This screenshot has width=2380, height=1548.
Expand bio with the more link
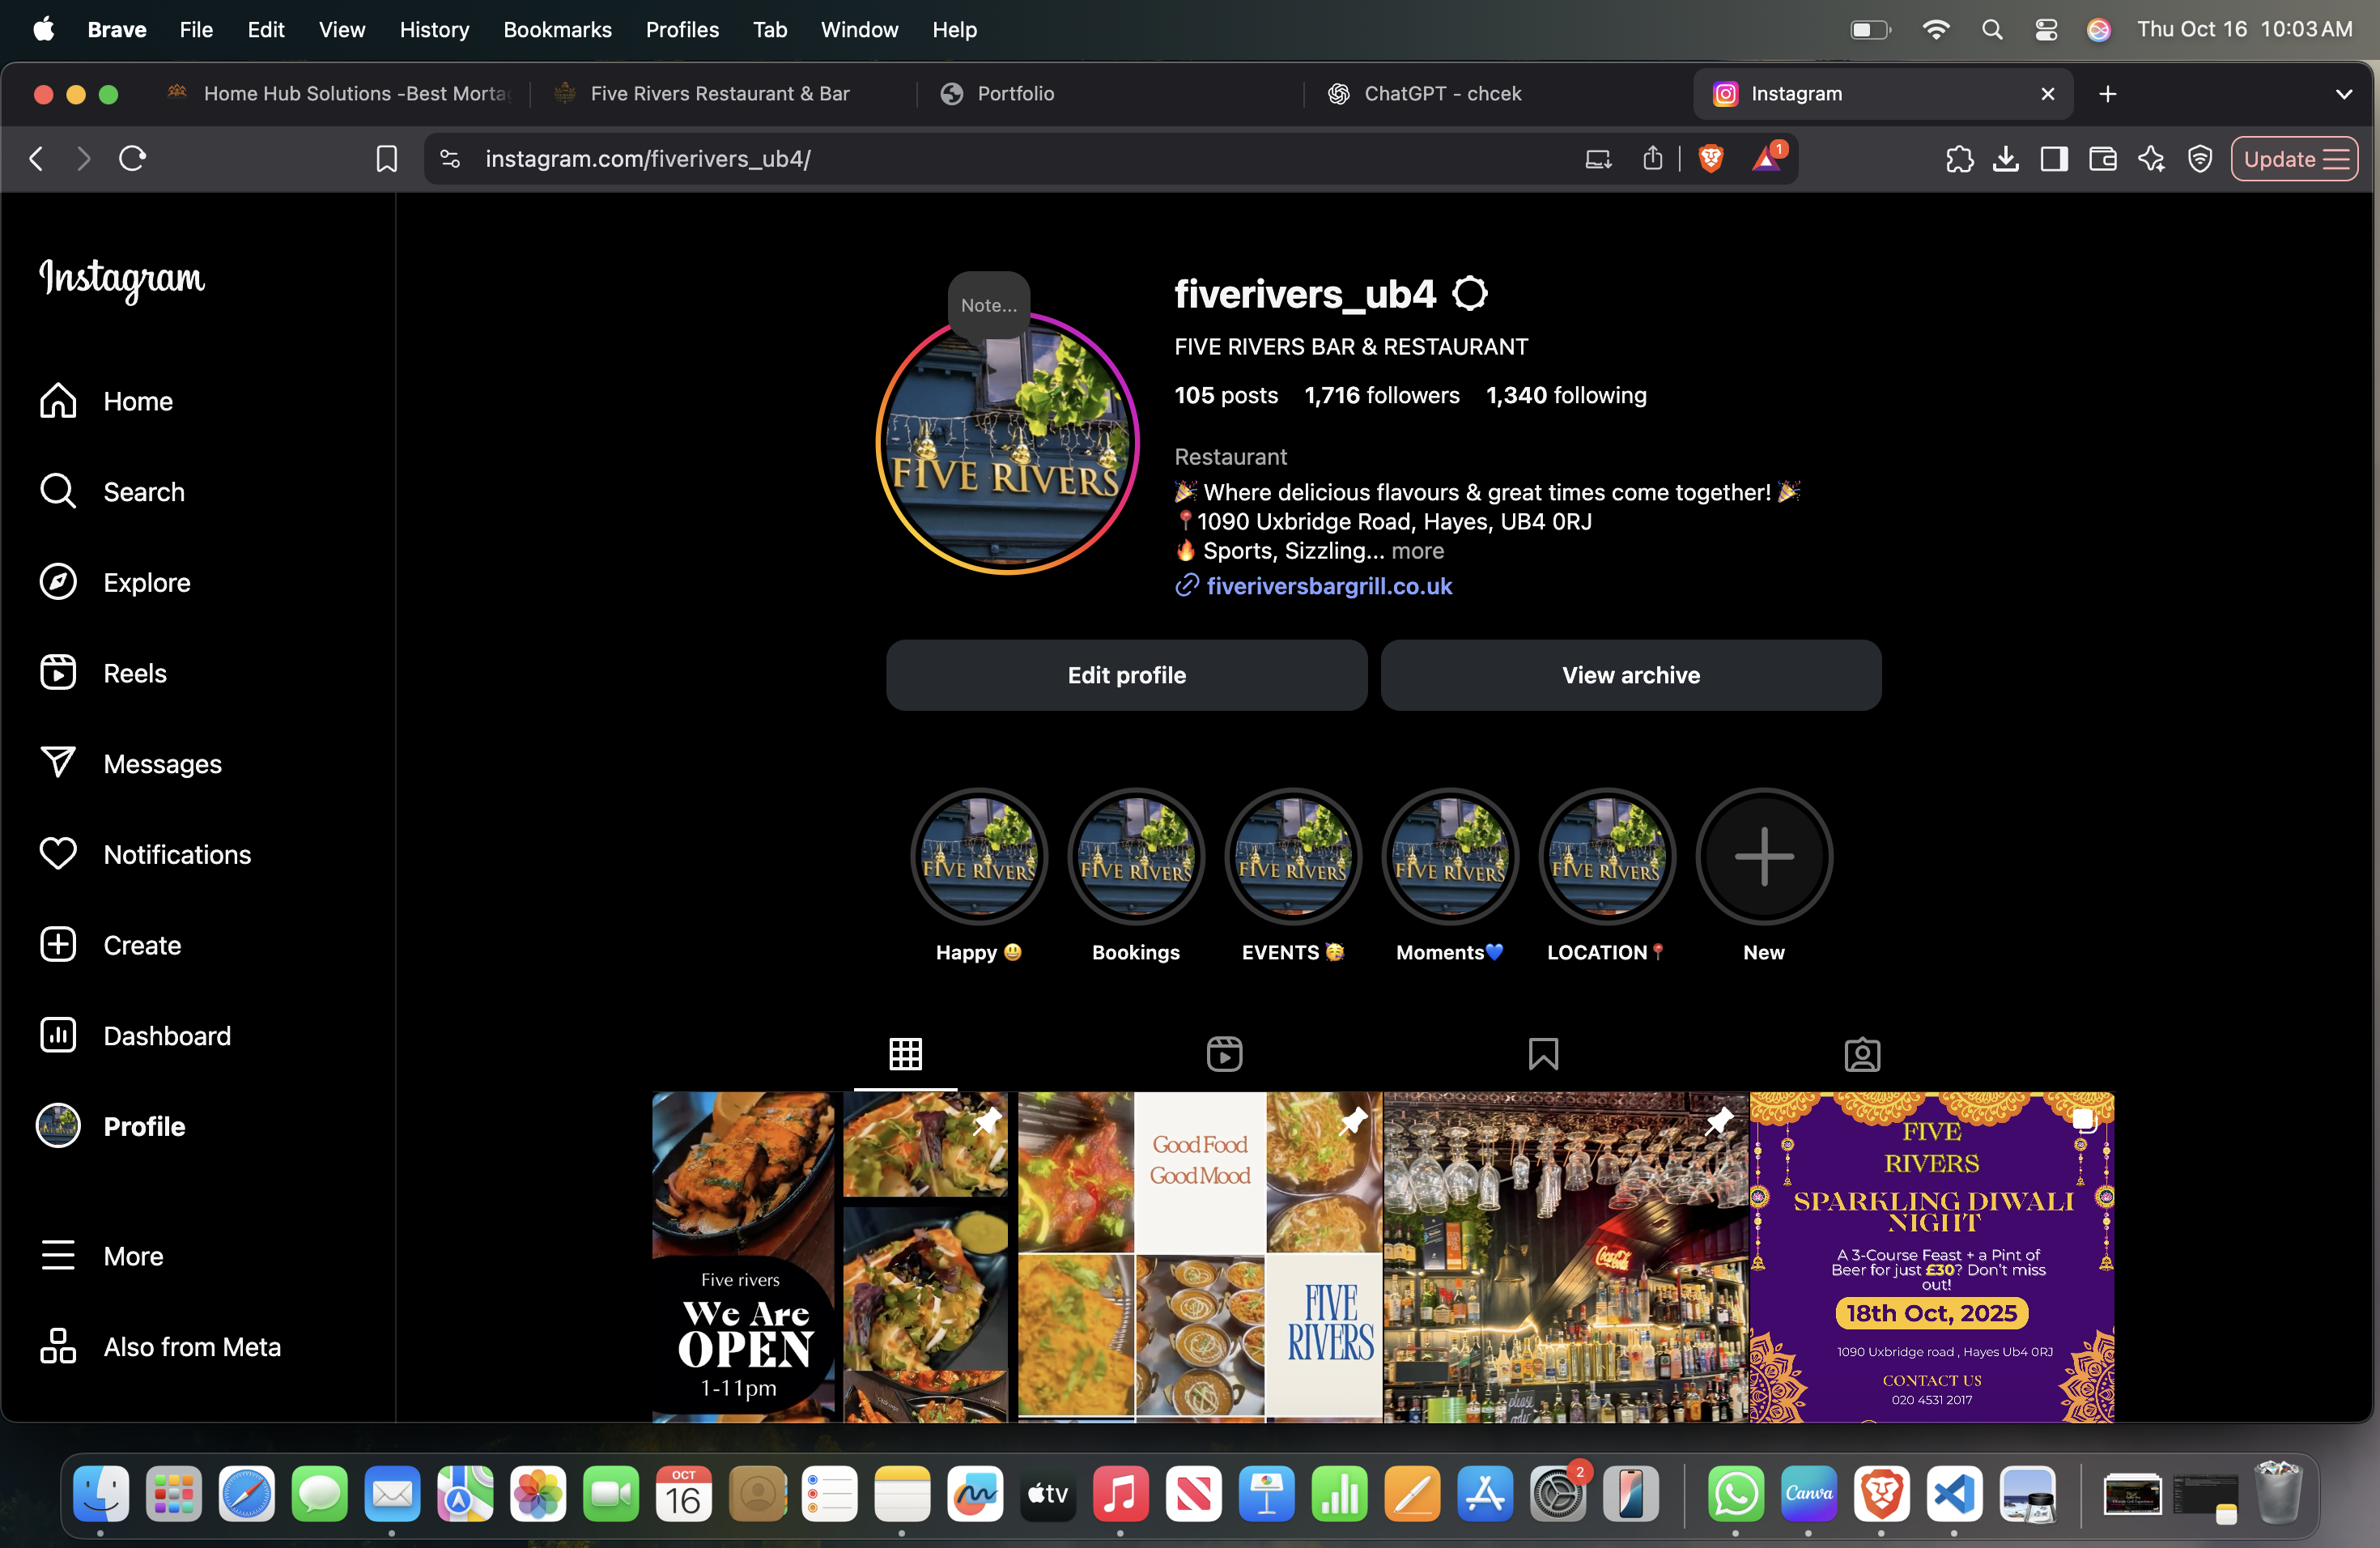[1417, 551]
